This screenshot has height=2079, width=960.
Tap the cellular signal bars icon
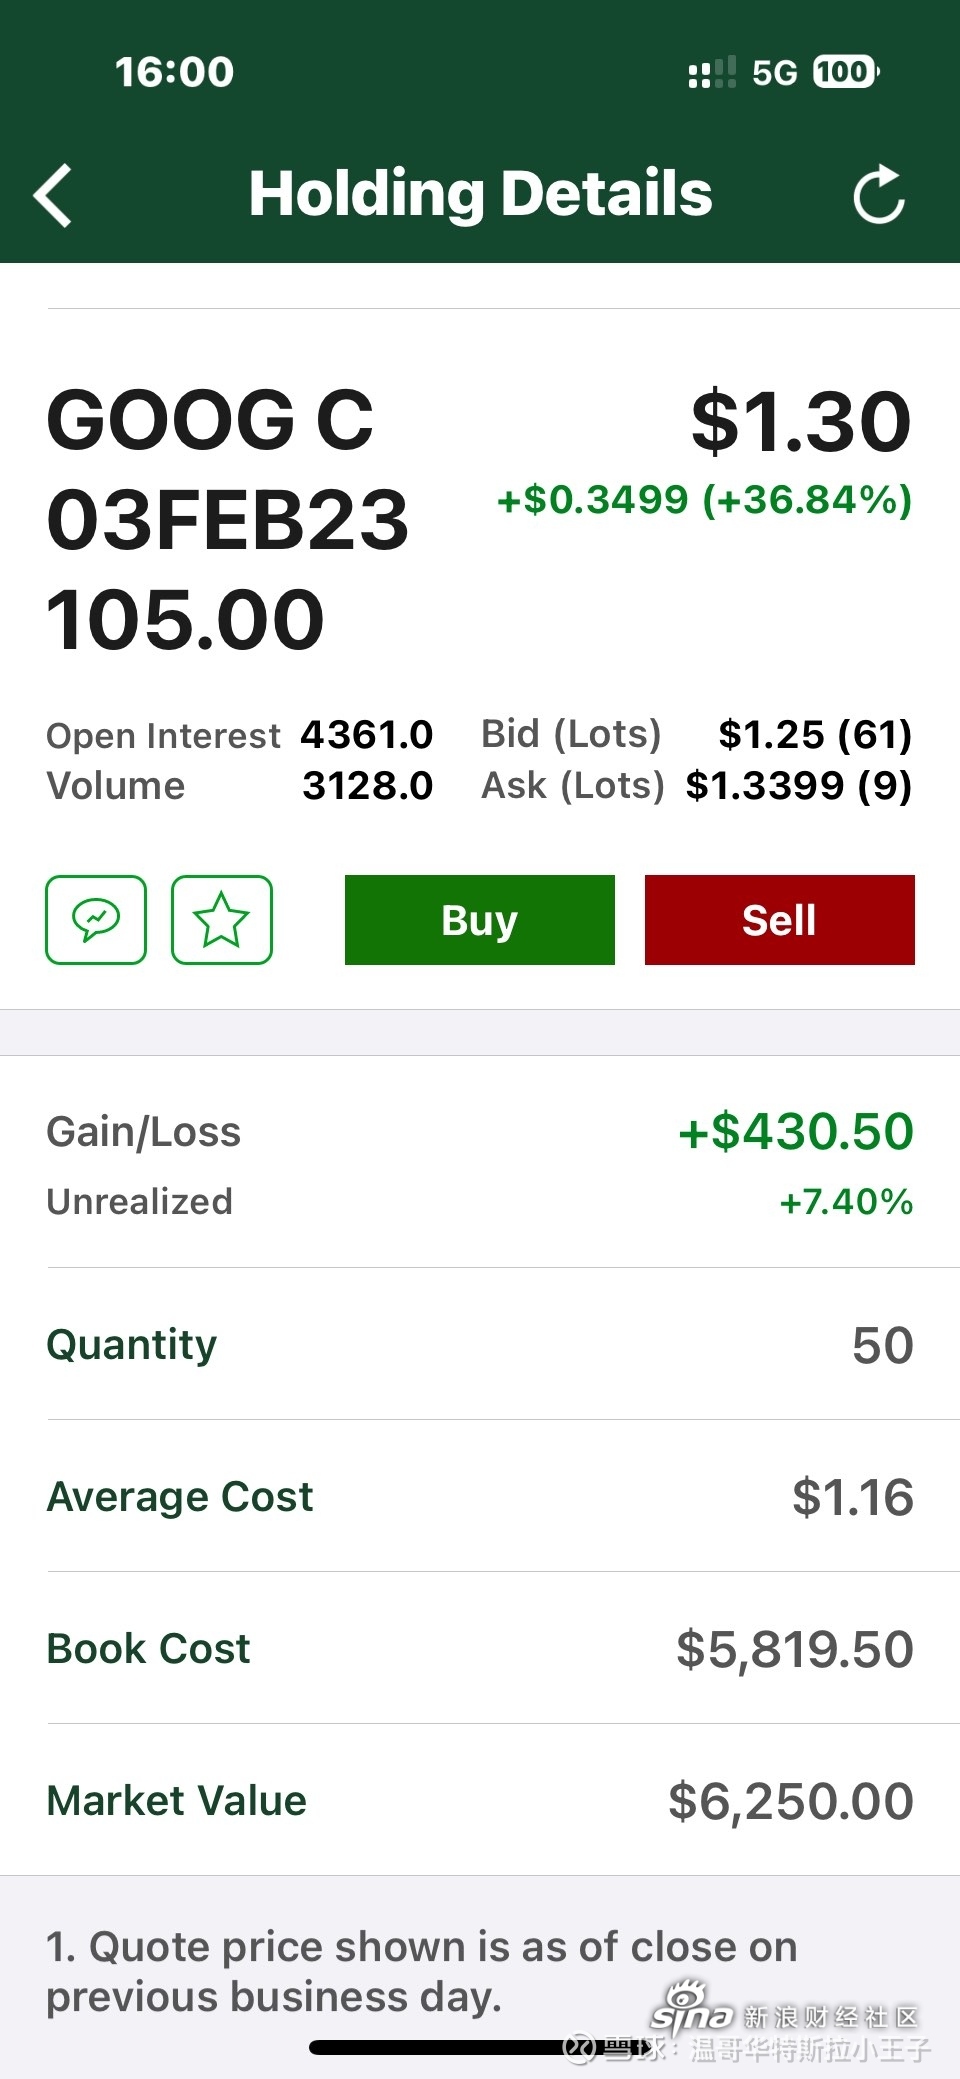coord(712,73)
